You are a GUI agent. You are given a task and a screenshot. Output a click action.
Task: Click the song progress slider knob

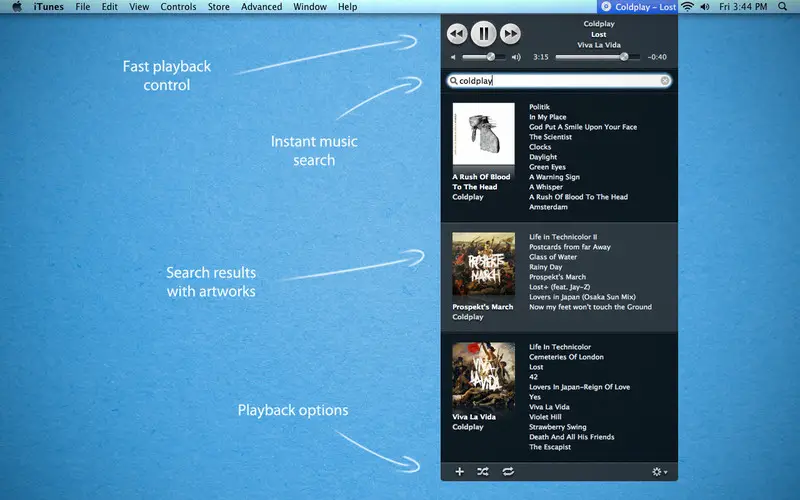pyautogui.click(x=624, y=57)
